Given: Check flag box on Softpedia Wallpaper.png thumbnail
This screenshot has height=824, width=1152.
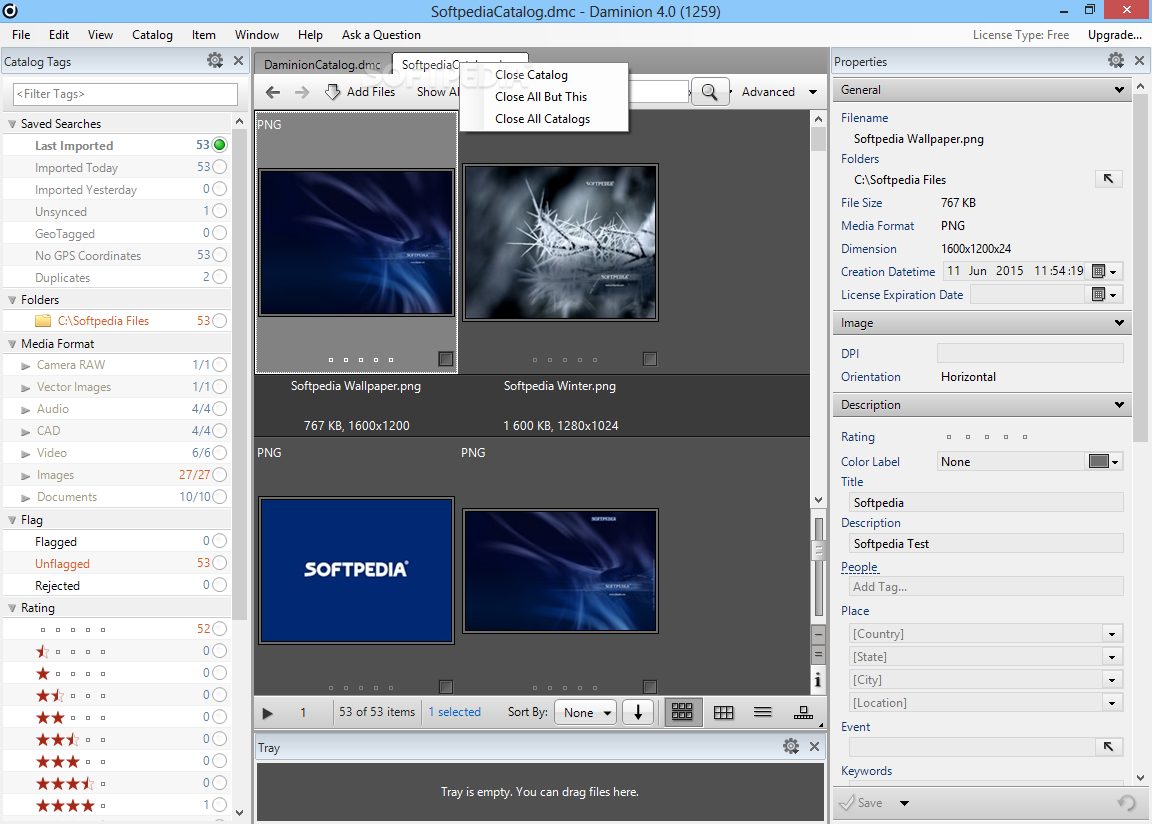Looking at the screenshot, I should coord(445,358).
